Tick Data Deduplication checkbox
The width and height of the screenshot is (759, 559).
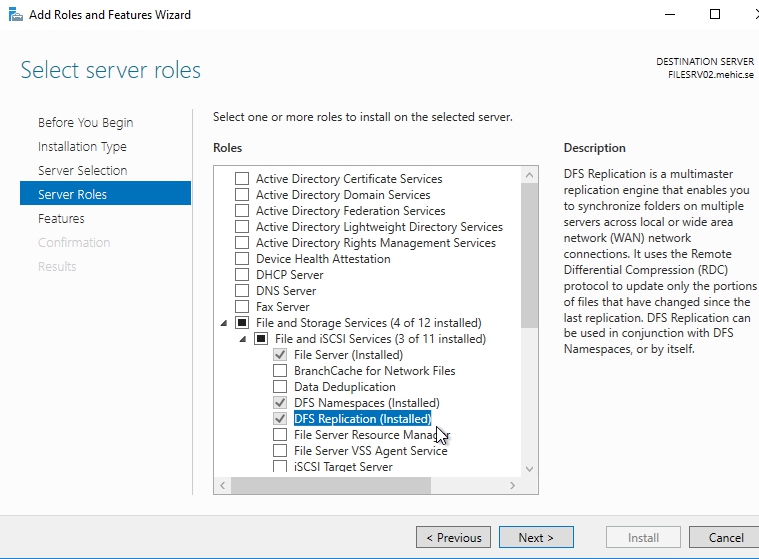point(280,387)
